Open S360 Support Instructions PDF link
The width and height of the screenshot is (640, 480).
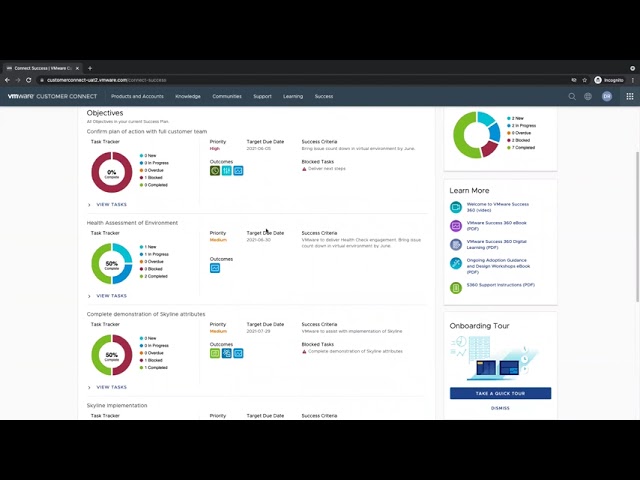500,285
